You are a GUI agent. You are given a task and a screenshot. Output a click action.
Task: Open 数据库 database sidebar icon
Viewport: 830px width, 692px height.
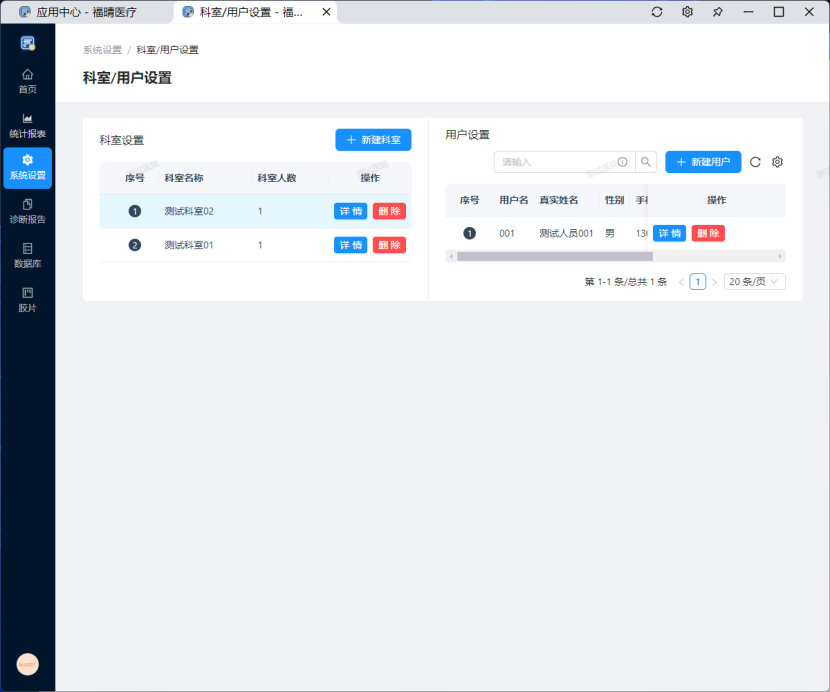[27, 255]
